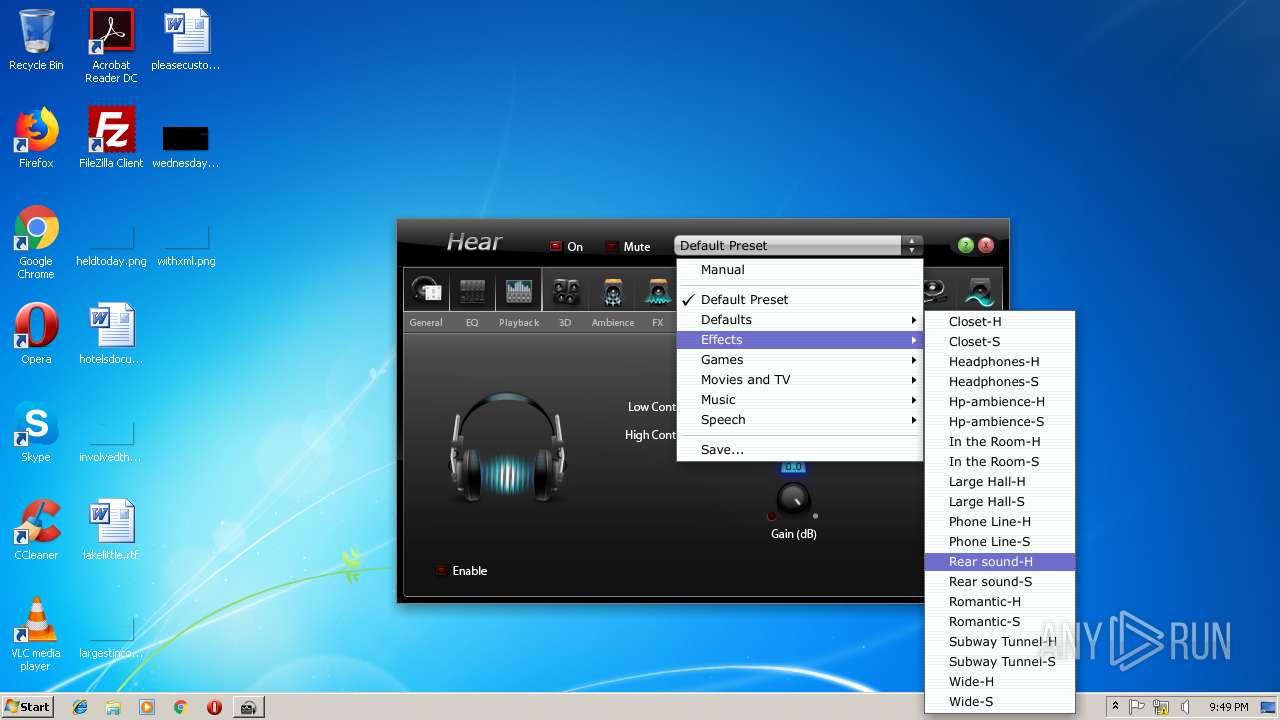Open the Windows Start menu
Screen dimensions: 1280x720
click(28, 707)
